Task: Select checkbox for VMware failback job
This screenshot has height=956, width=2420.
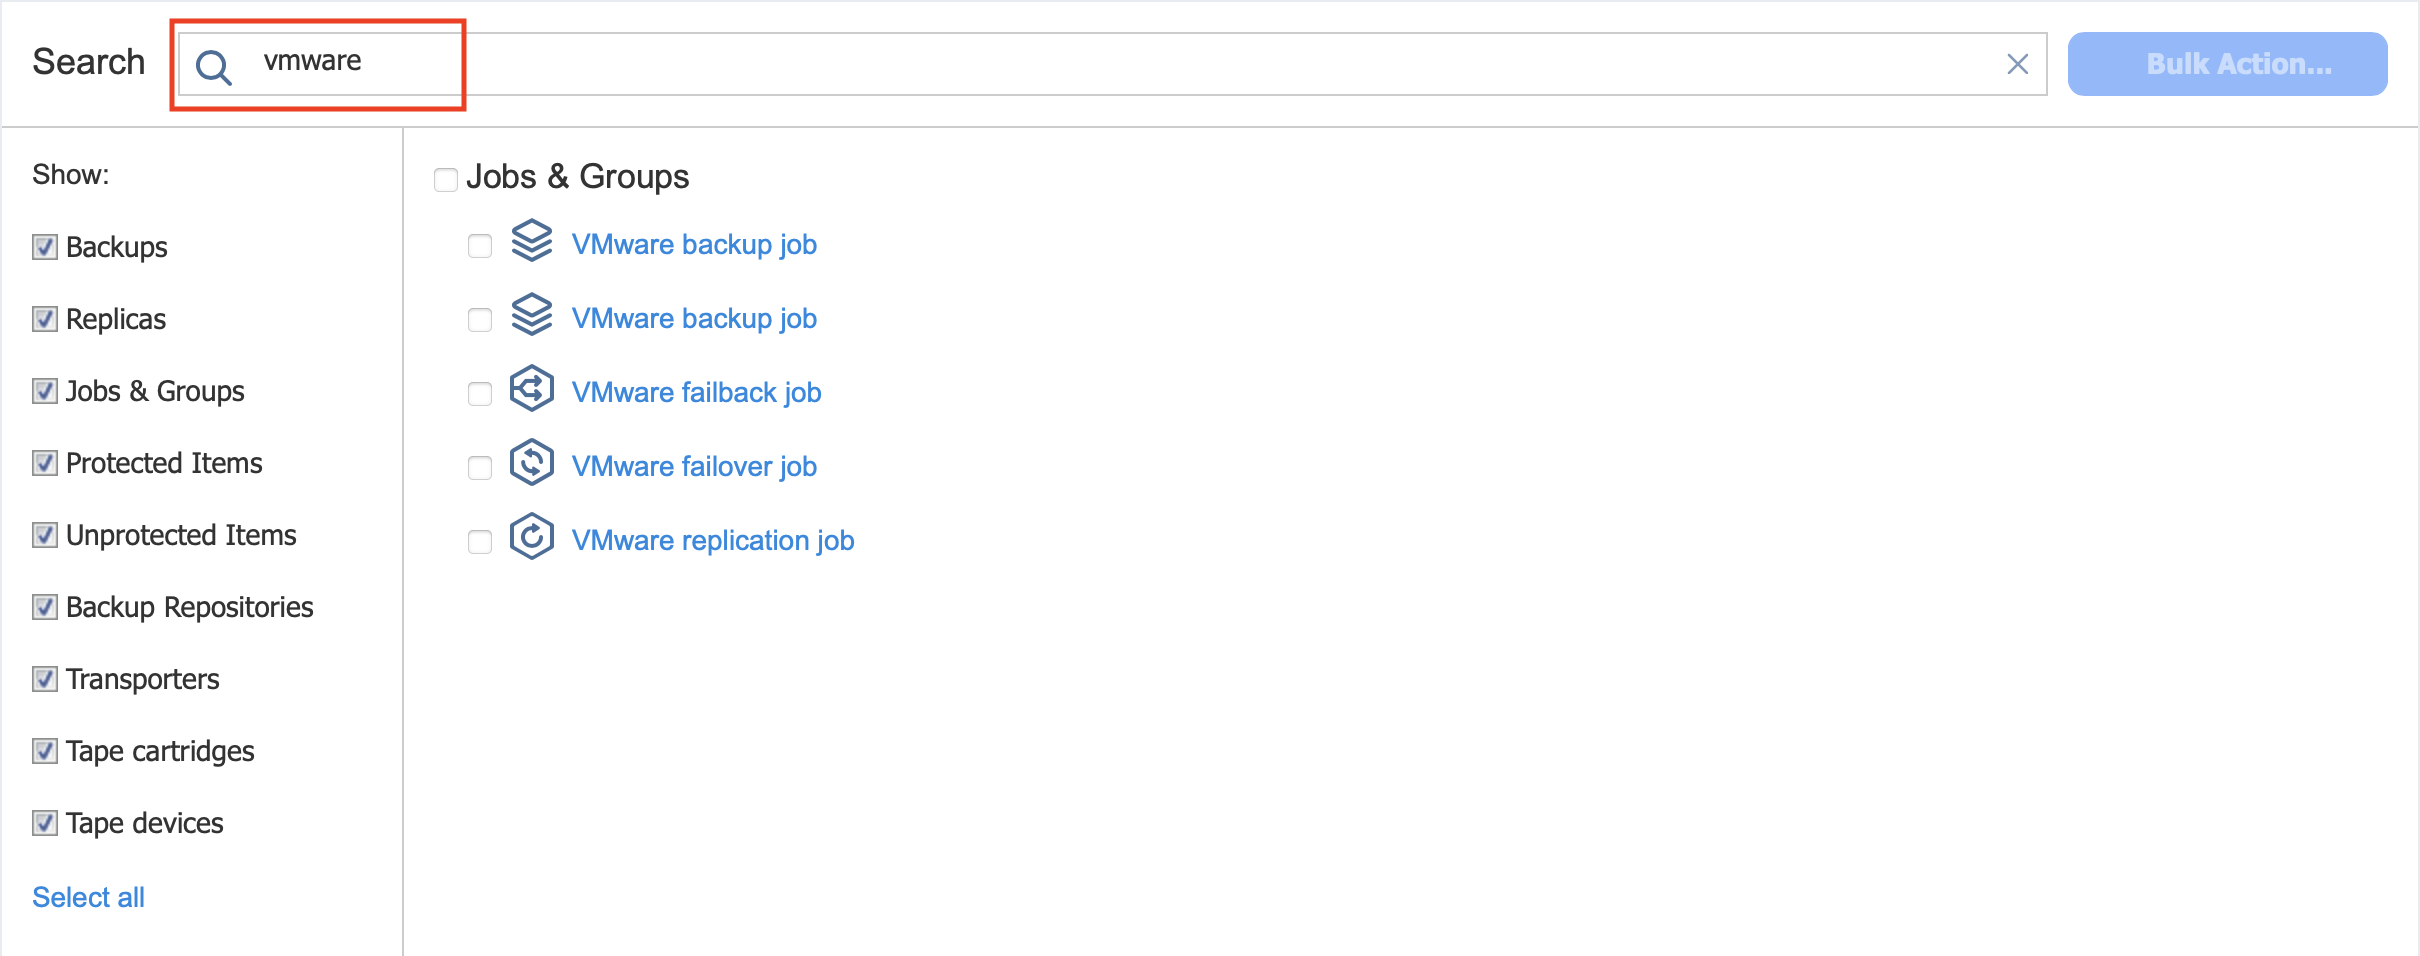Action: pos(480,394)
